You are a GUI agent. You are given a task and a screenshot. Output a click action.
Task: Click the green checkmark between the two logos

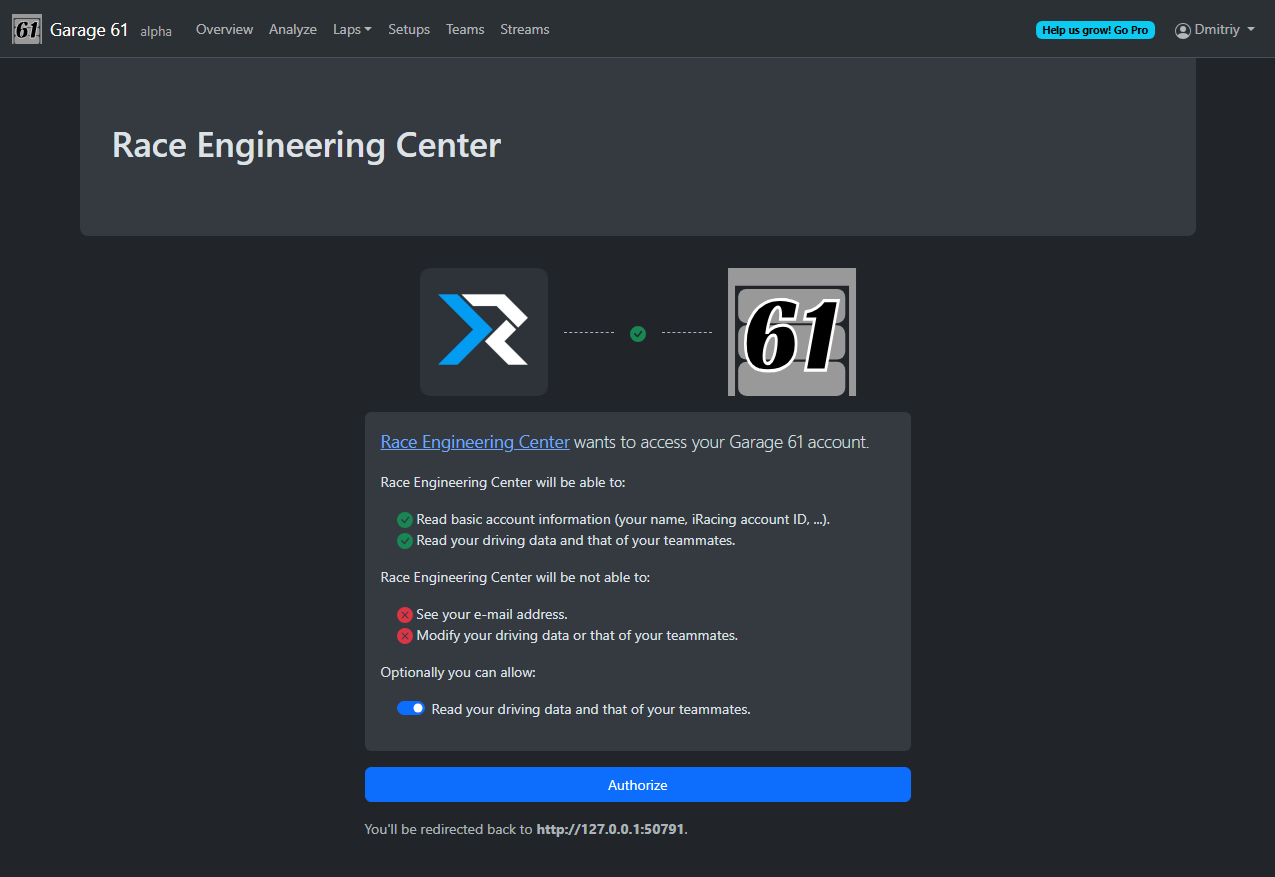[x=637, y=334]
